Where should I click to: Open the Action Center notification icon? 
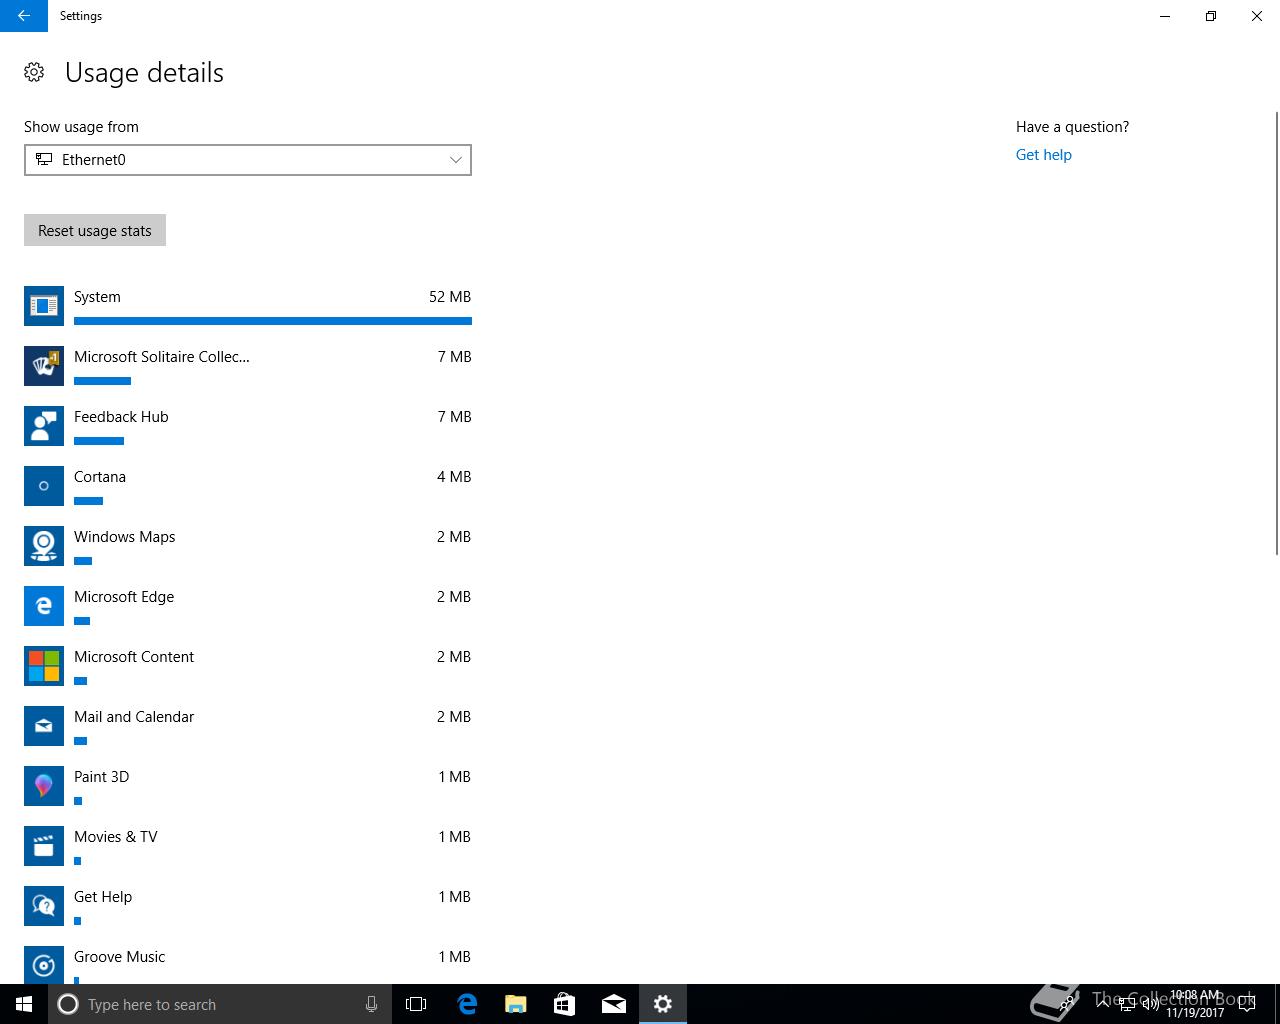pyautogui.click(x=1246, y=1004)
